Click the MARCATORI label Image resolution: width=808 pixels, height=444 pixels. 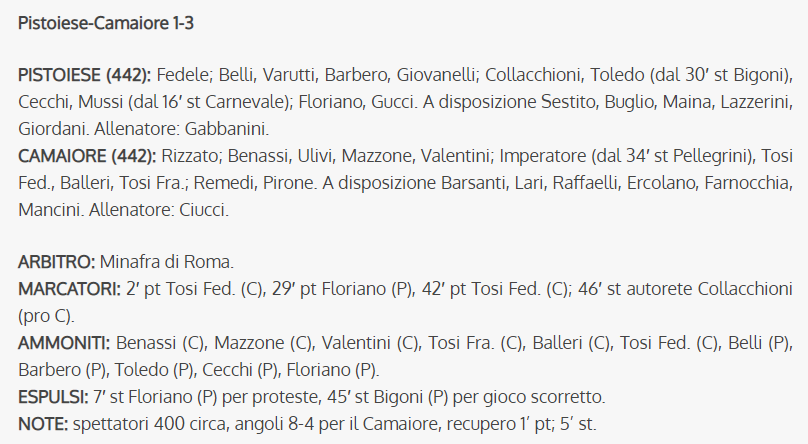[x=70, y=289]
